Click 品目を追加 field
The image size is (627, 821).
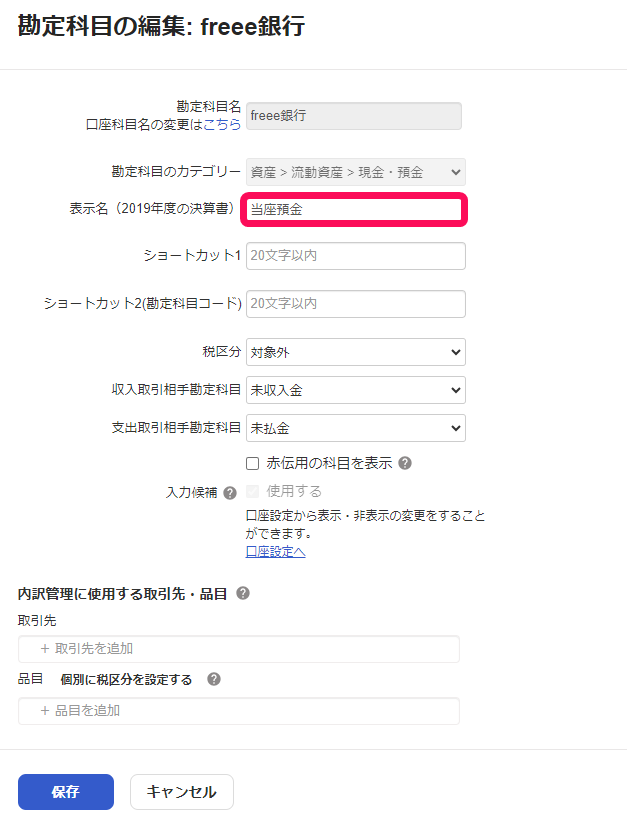238,711
